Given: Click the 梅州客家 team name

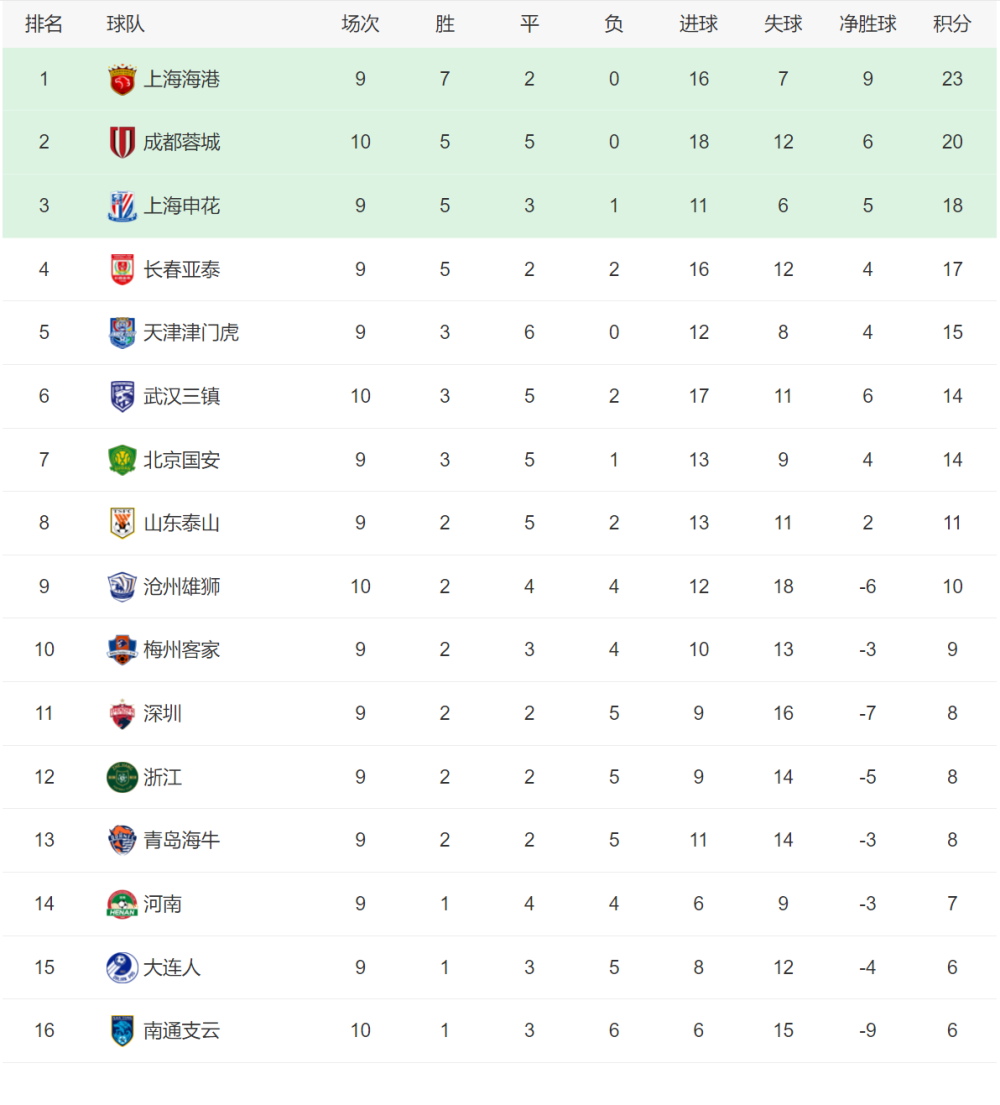Looking at the screenshot, I should [x=182, y=650].
